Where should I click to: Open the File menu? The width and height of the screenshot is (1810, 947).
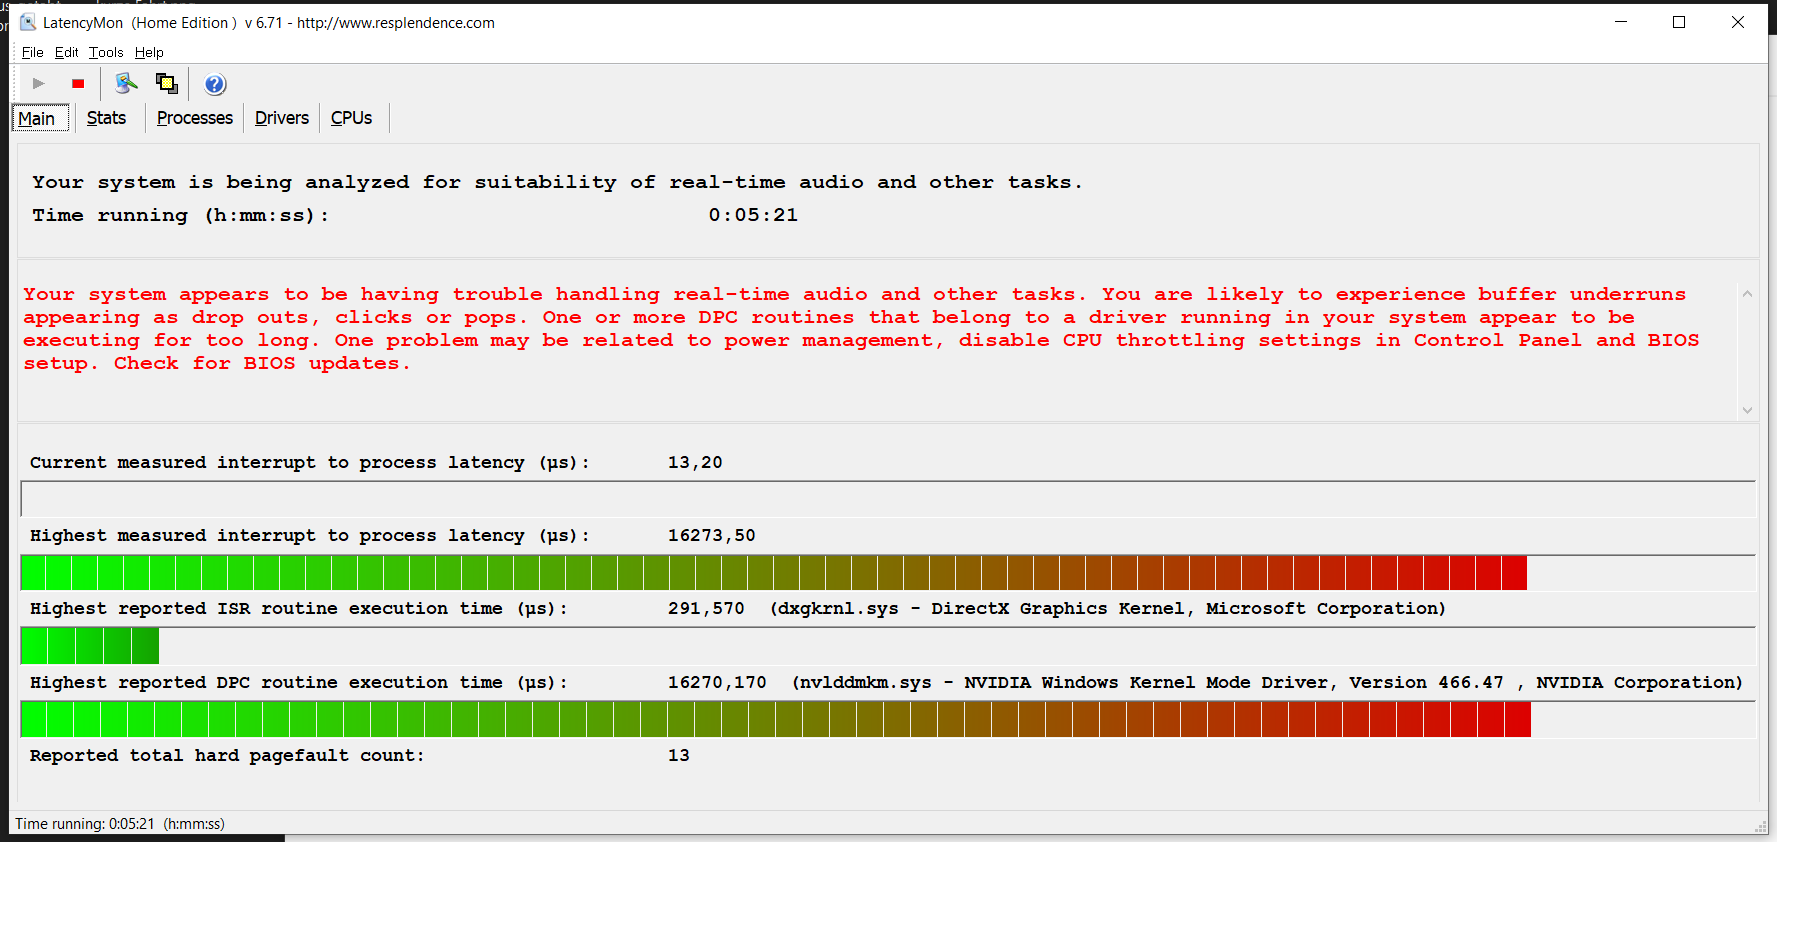coord(33,52)
